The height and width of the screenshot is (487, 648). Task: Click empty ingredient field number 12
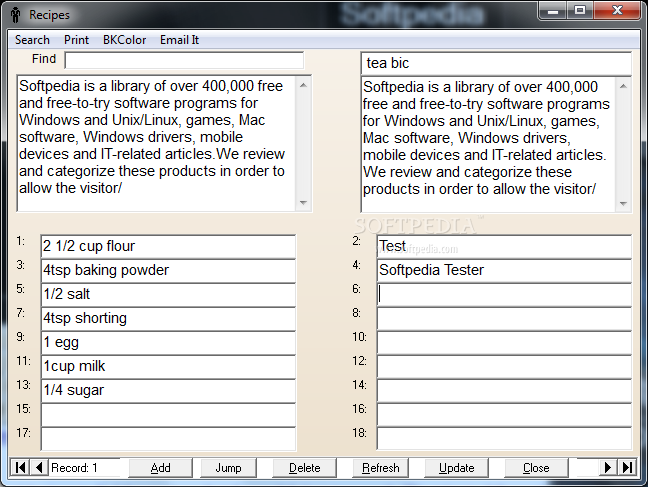coord(504,366)
